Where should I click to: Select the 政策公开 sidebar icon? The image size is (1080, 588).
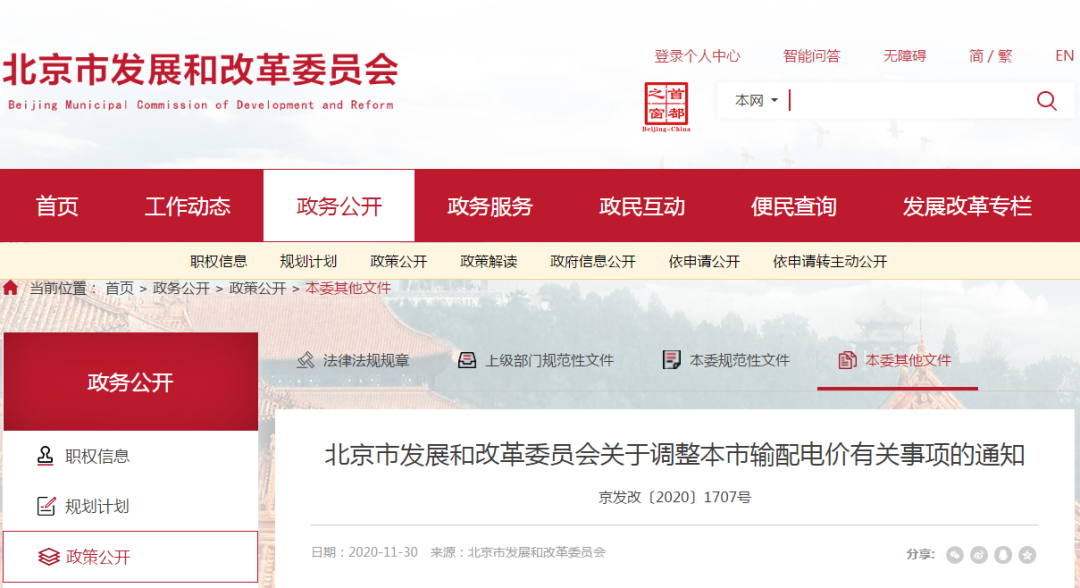point(44,556)
